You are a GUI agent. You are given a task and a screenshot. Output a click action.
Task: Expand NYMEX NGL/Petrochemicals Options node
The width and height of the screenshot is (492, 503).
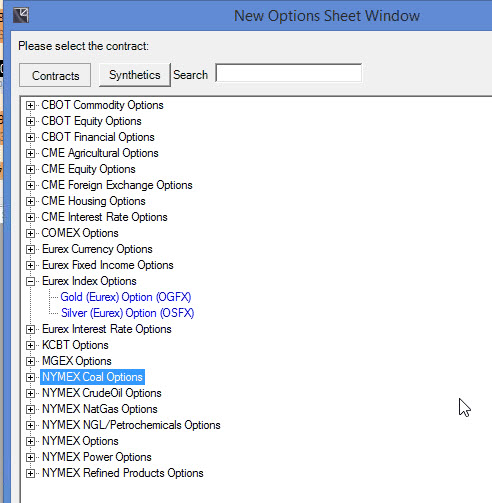(x=30, y=425)
